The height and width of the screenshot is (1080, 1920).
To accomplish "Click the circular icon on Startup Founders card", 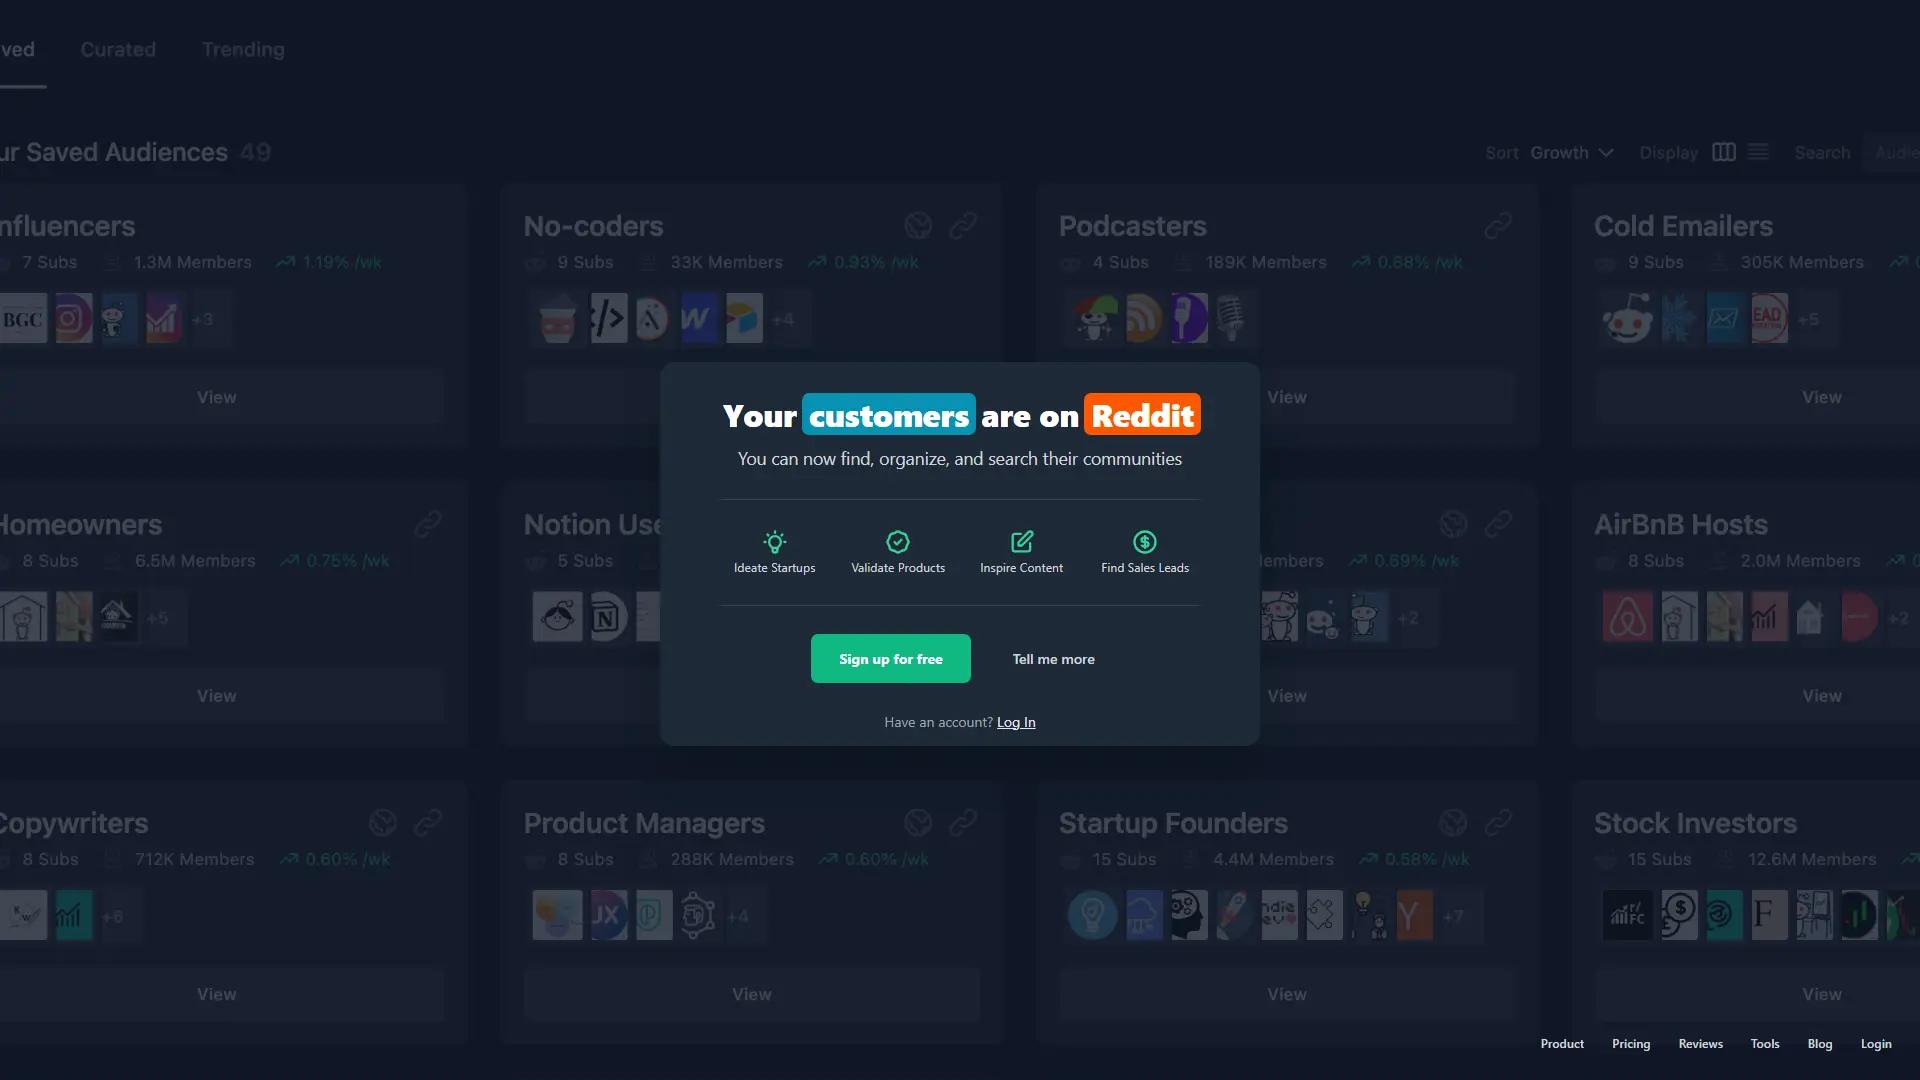I will click(1452, 823).
